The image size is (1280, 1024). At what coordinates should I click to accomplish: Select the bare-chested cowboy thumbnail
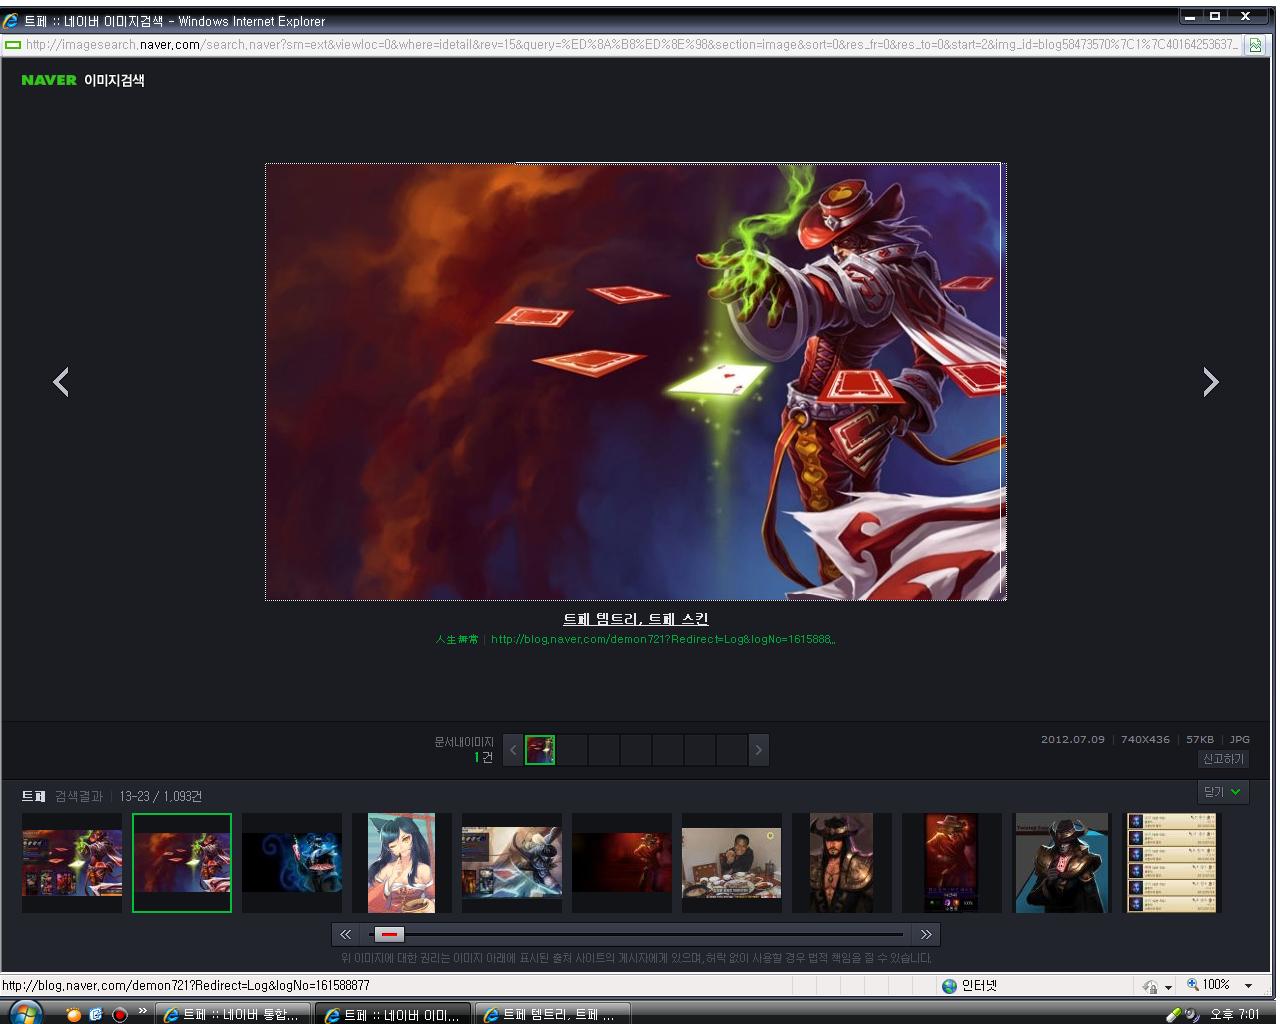point(842,863)
